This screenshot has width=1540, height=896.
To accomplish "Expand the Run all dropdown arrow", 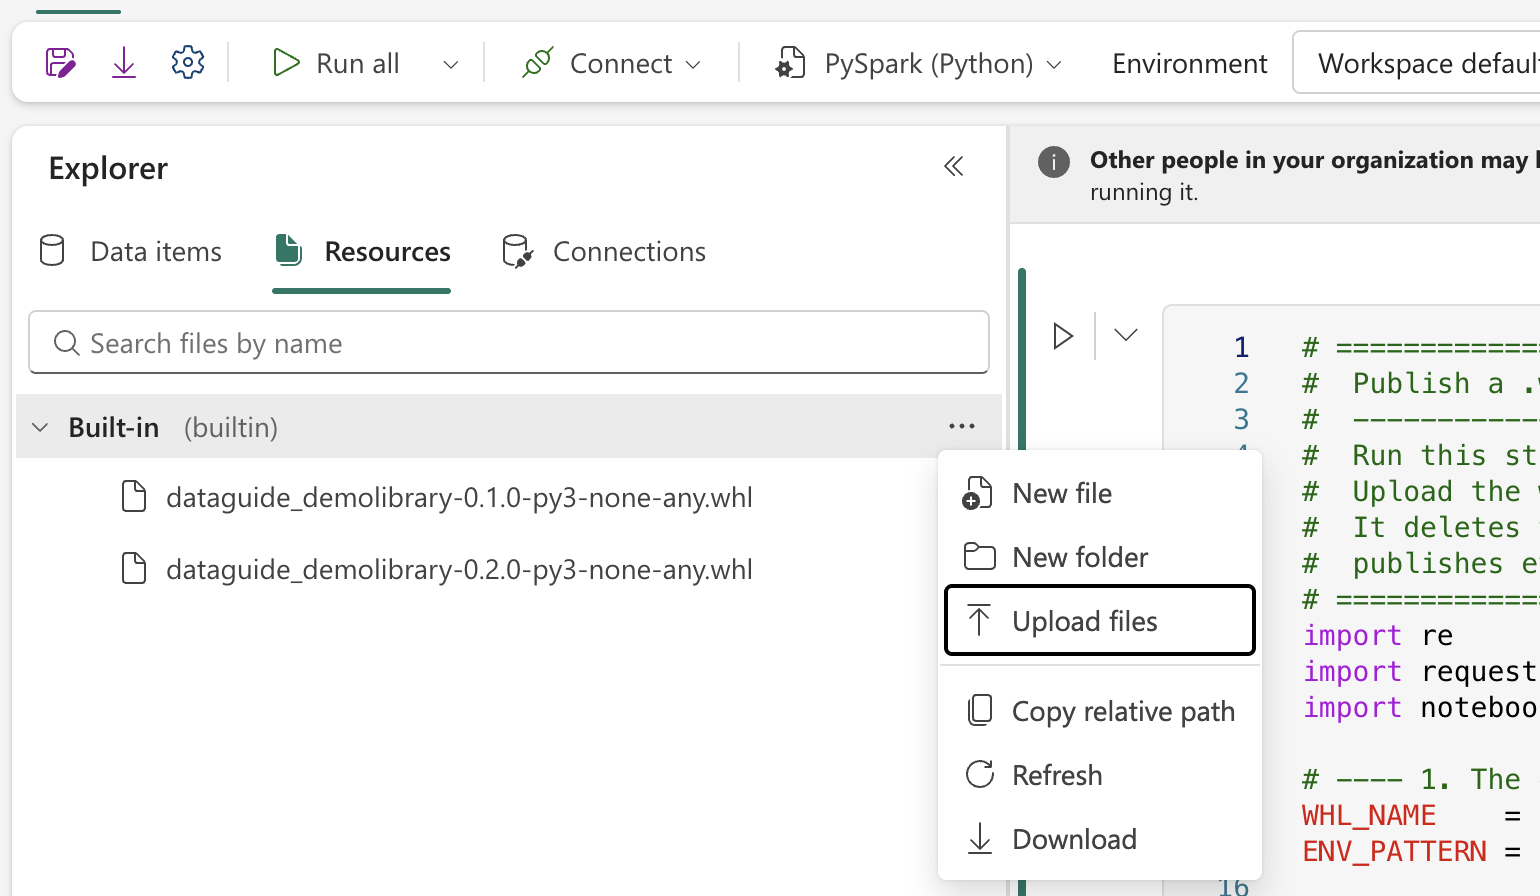I will coord(451,64).
